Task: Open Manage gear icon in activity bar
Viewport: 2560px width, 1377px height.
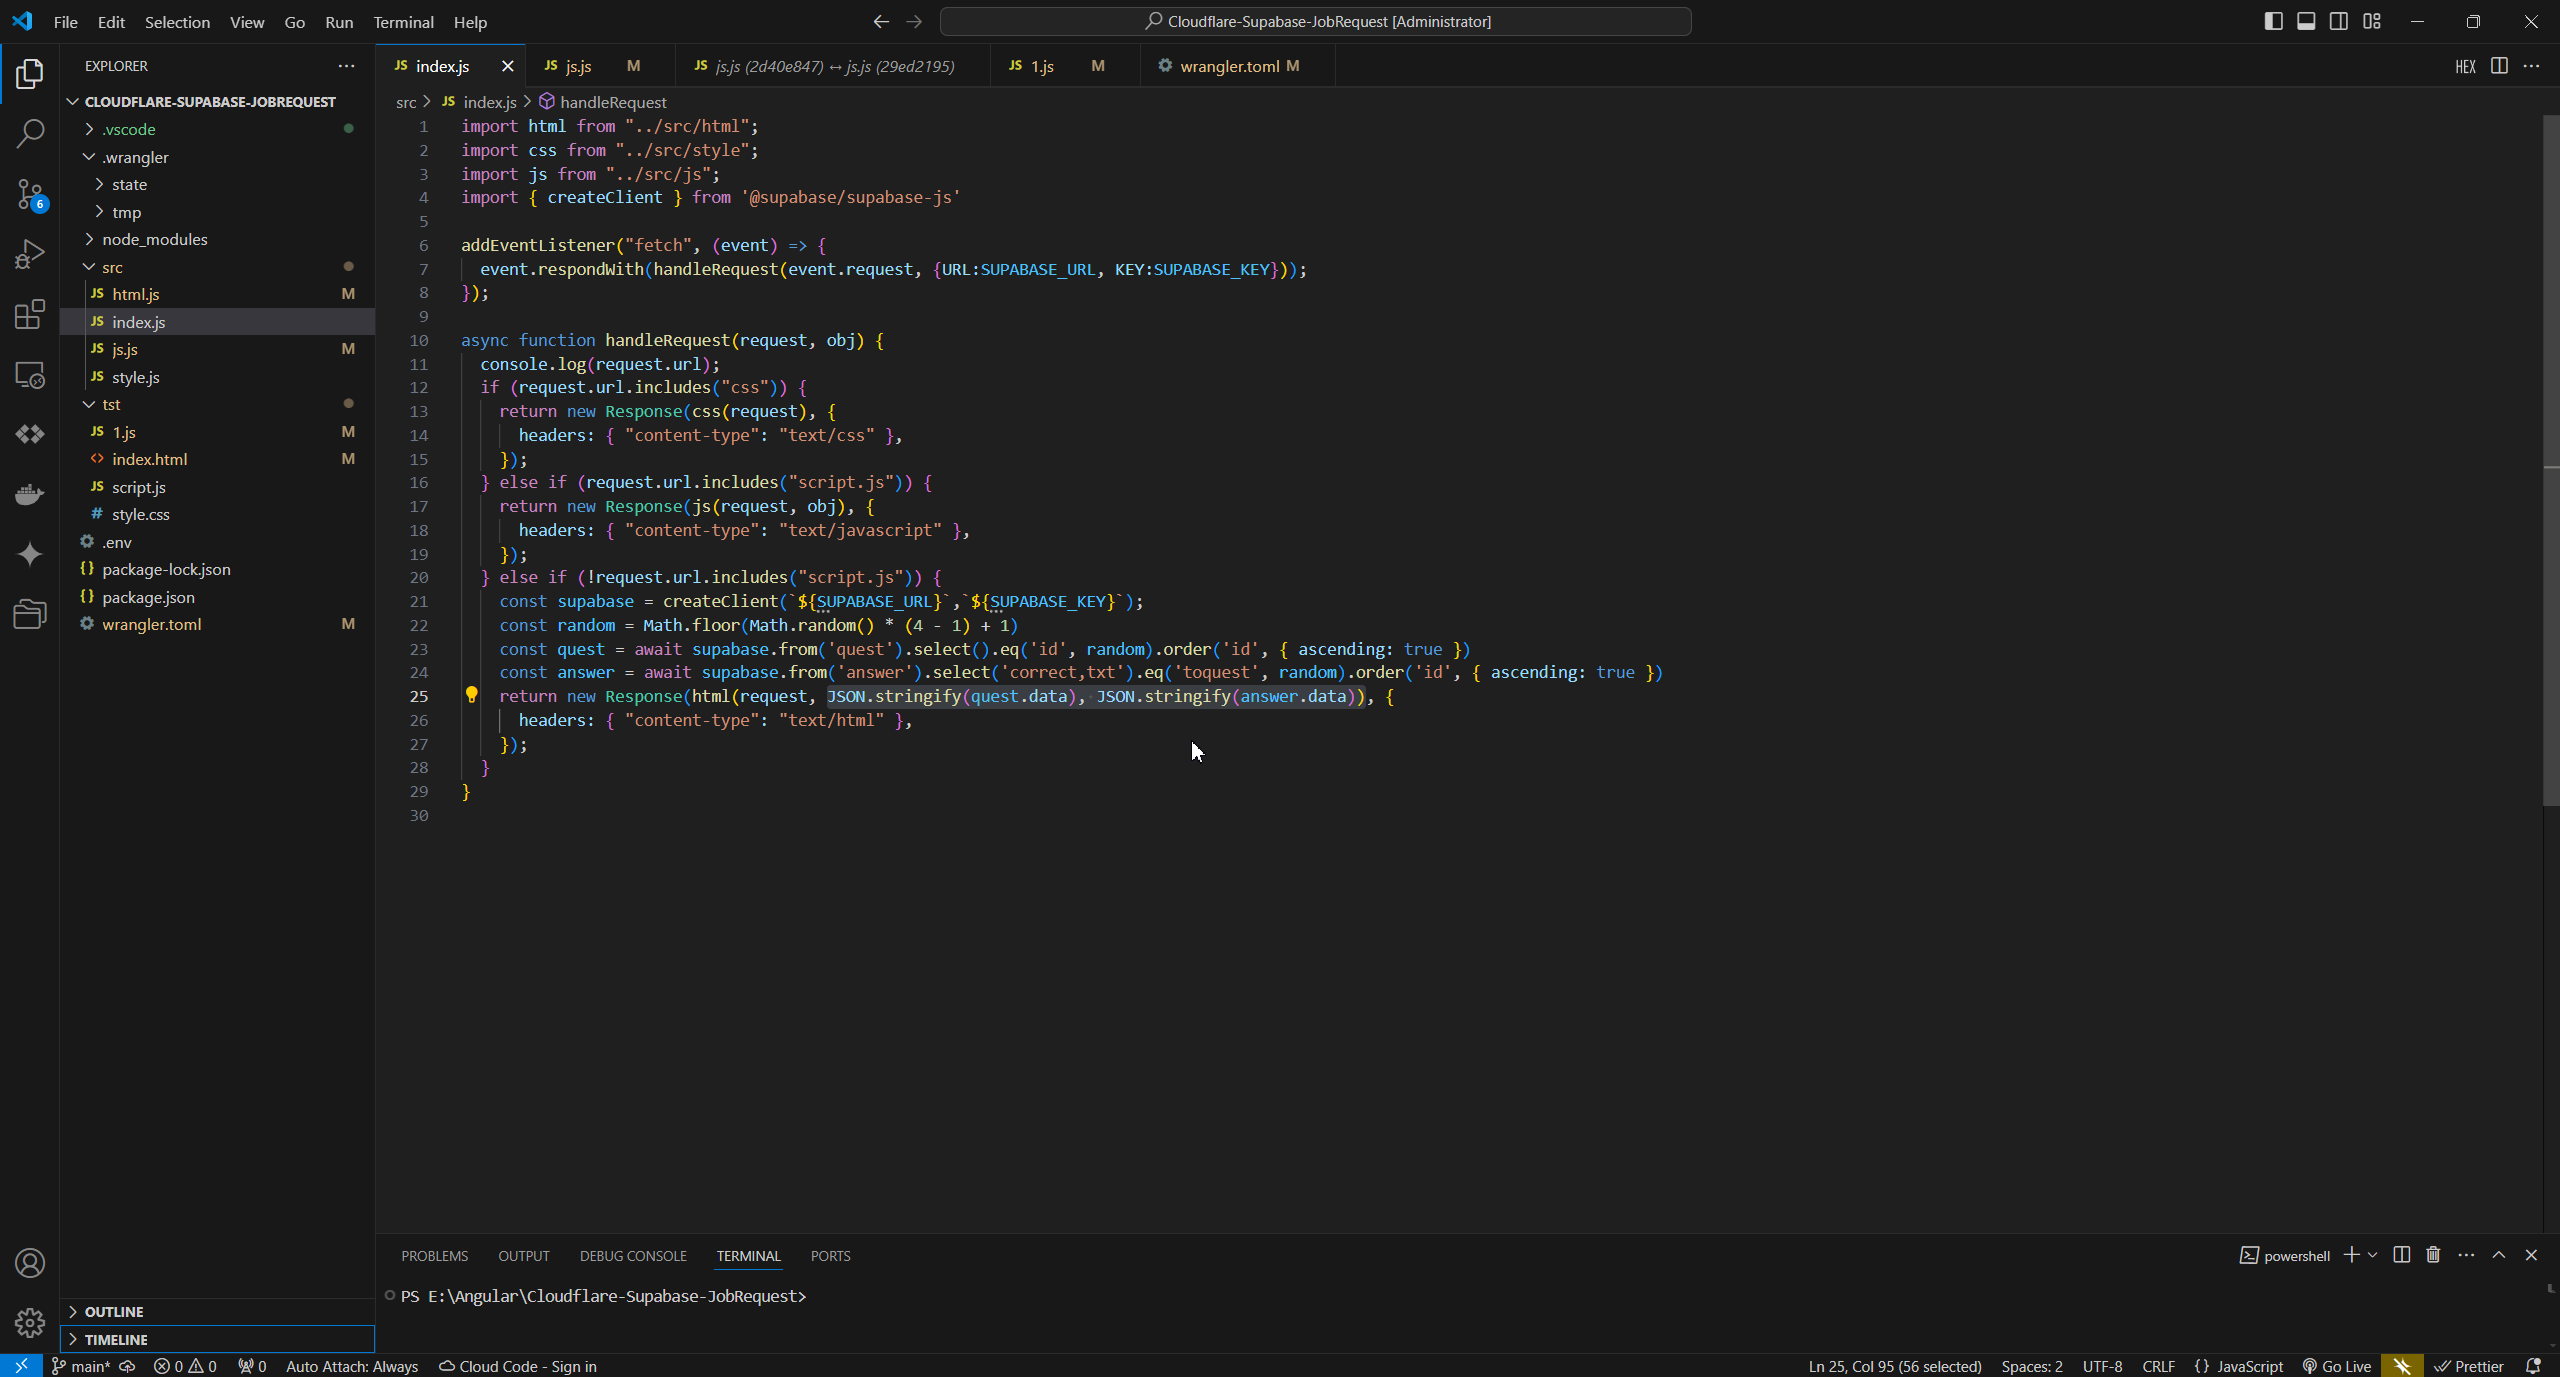Action: [x=30, y=1323]
